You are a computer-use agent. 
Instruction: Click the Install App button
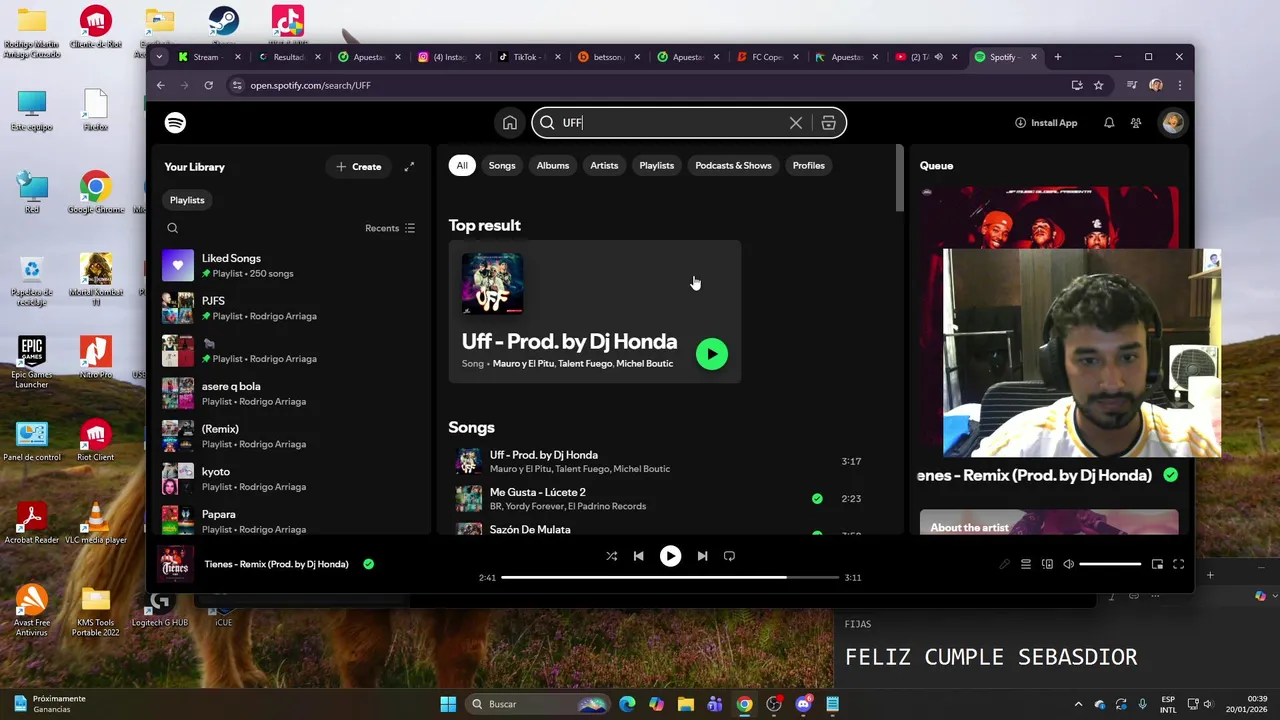(x=1046, y=123)
